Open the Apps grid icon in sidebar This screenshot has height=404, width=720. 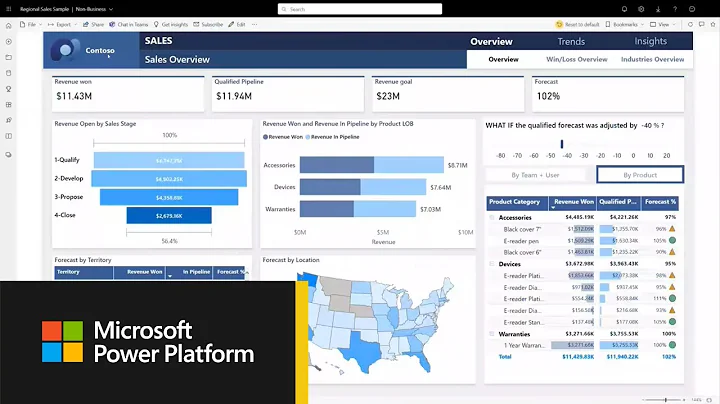tap(8, 105)
